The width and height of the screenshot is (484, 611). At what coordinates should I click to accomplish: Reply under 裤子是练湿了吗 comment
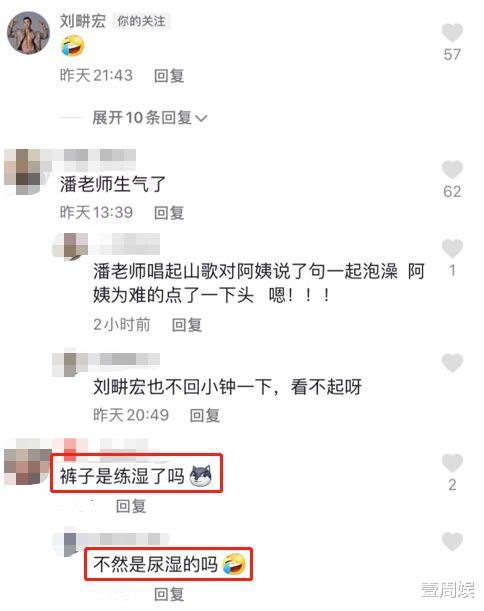tap(131, 506)
